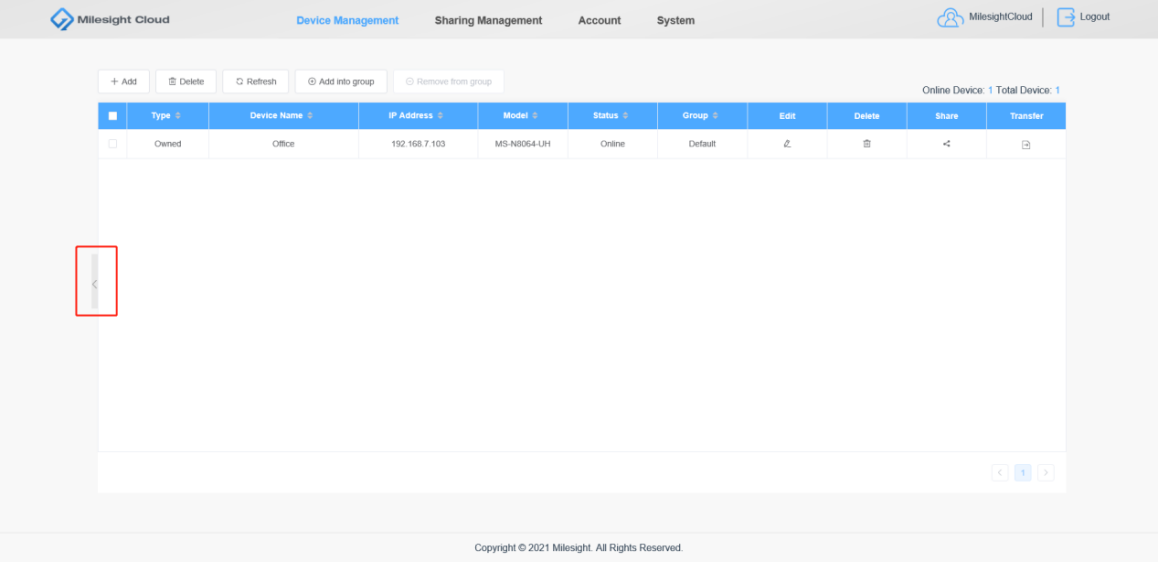Viewport: 1158px width, 562px height.
Task: Open the Account tab
Action: coord(600,21)
